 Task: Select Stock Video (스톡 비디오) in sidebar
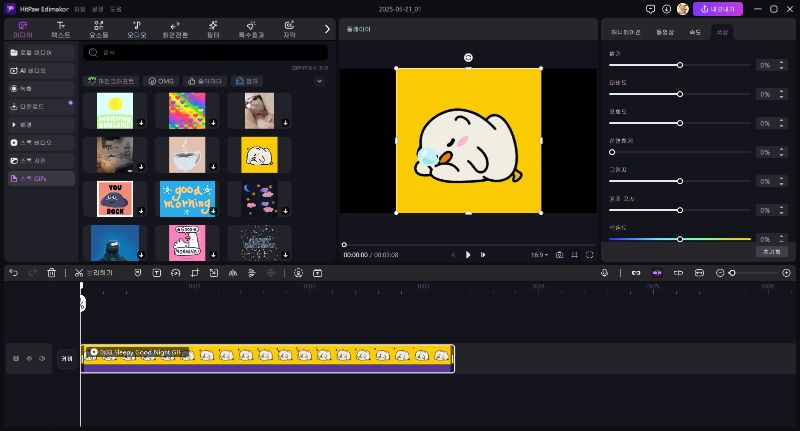tap(41, 143)
